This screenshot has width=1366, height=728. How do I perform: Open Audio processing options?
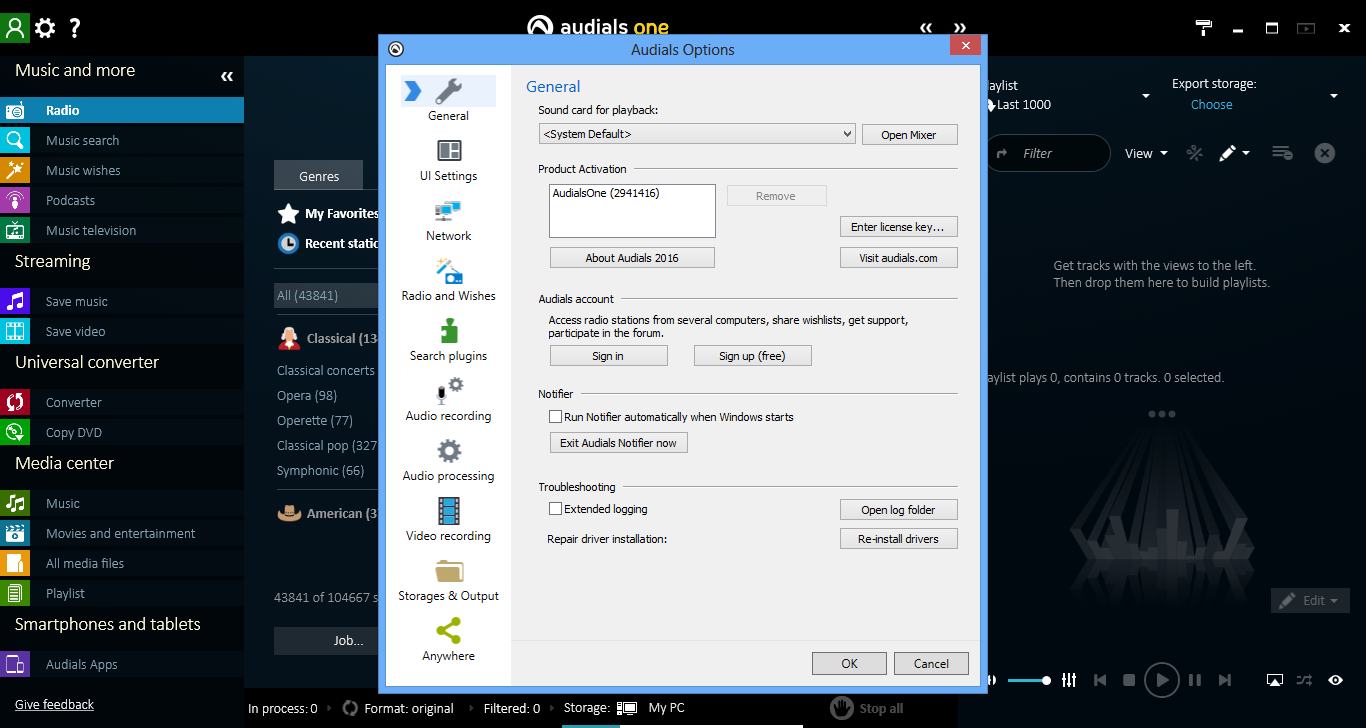click(448, 460)
